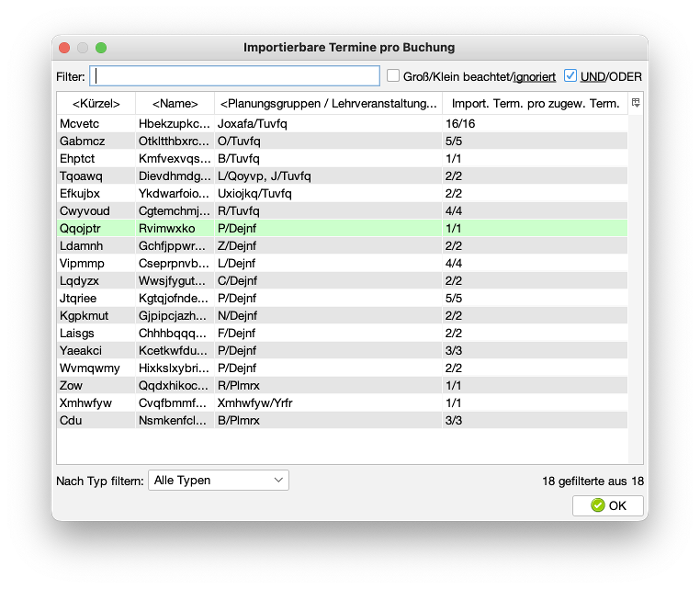Select the Tqoawq row

(340, 176)
